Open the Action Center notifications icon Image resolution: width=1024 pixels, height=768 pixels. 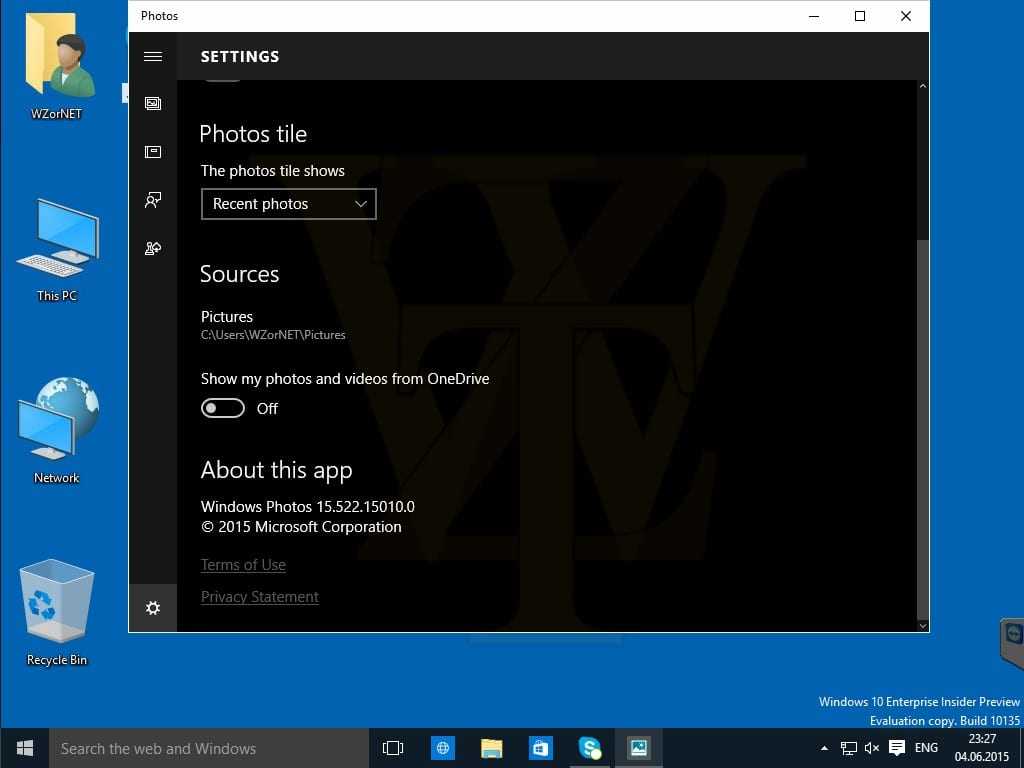pos(897,748)
